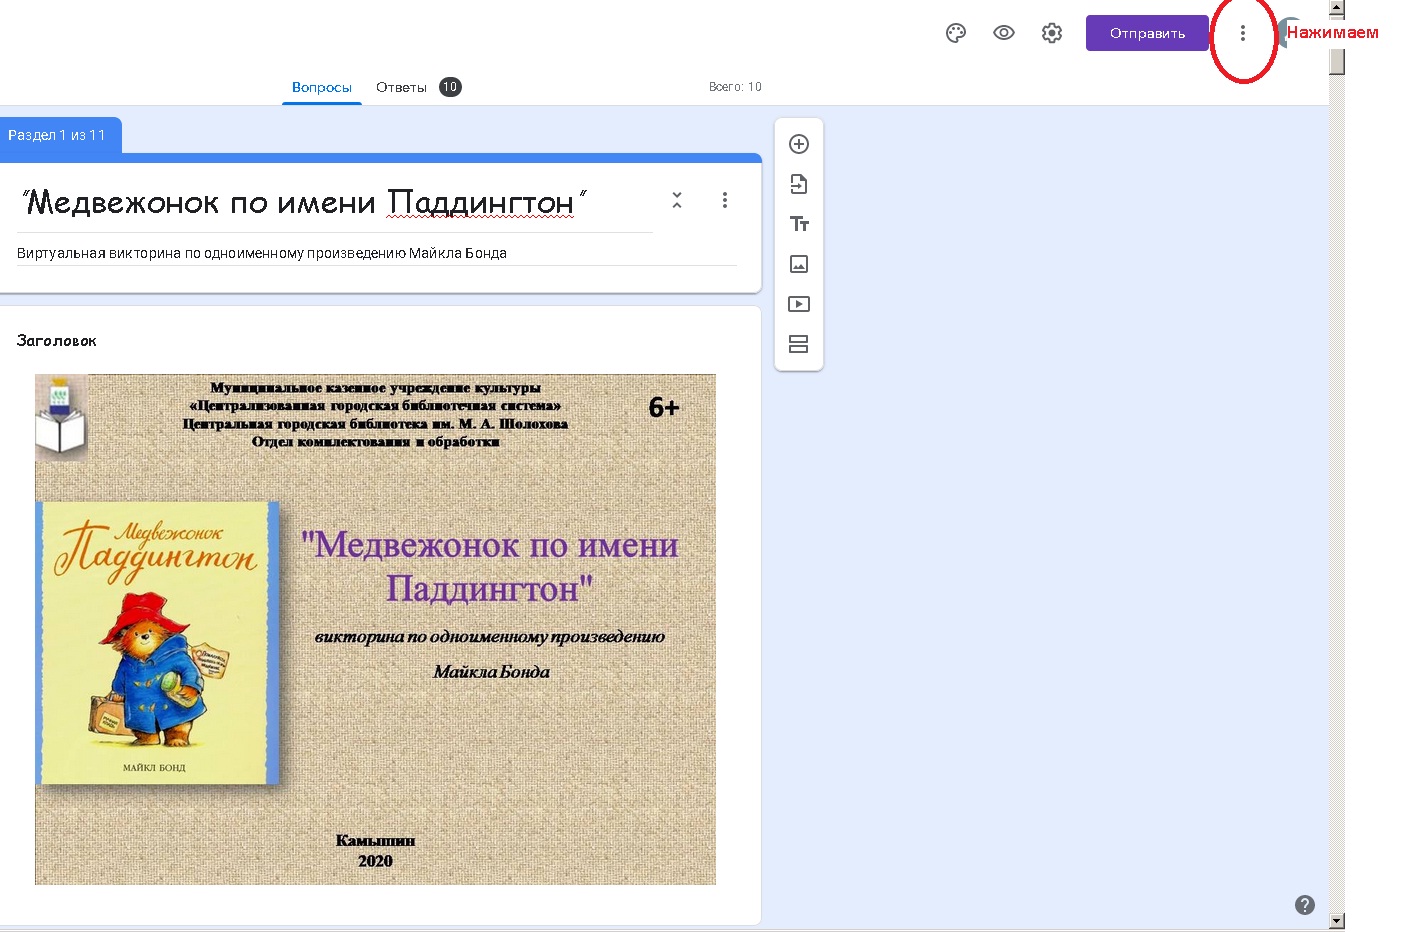The width and height of the screenshot is (1423, 932).
Task: Switch to the Ответы tab
Action: 401,87
